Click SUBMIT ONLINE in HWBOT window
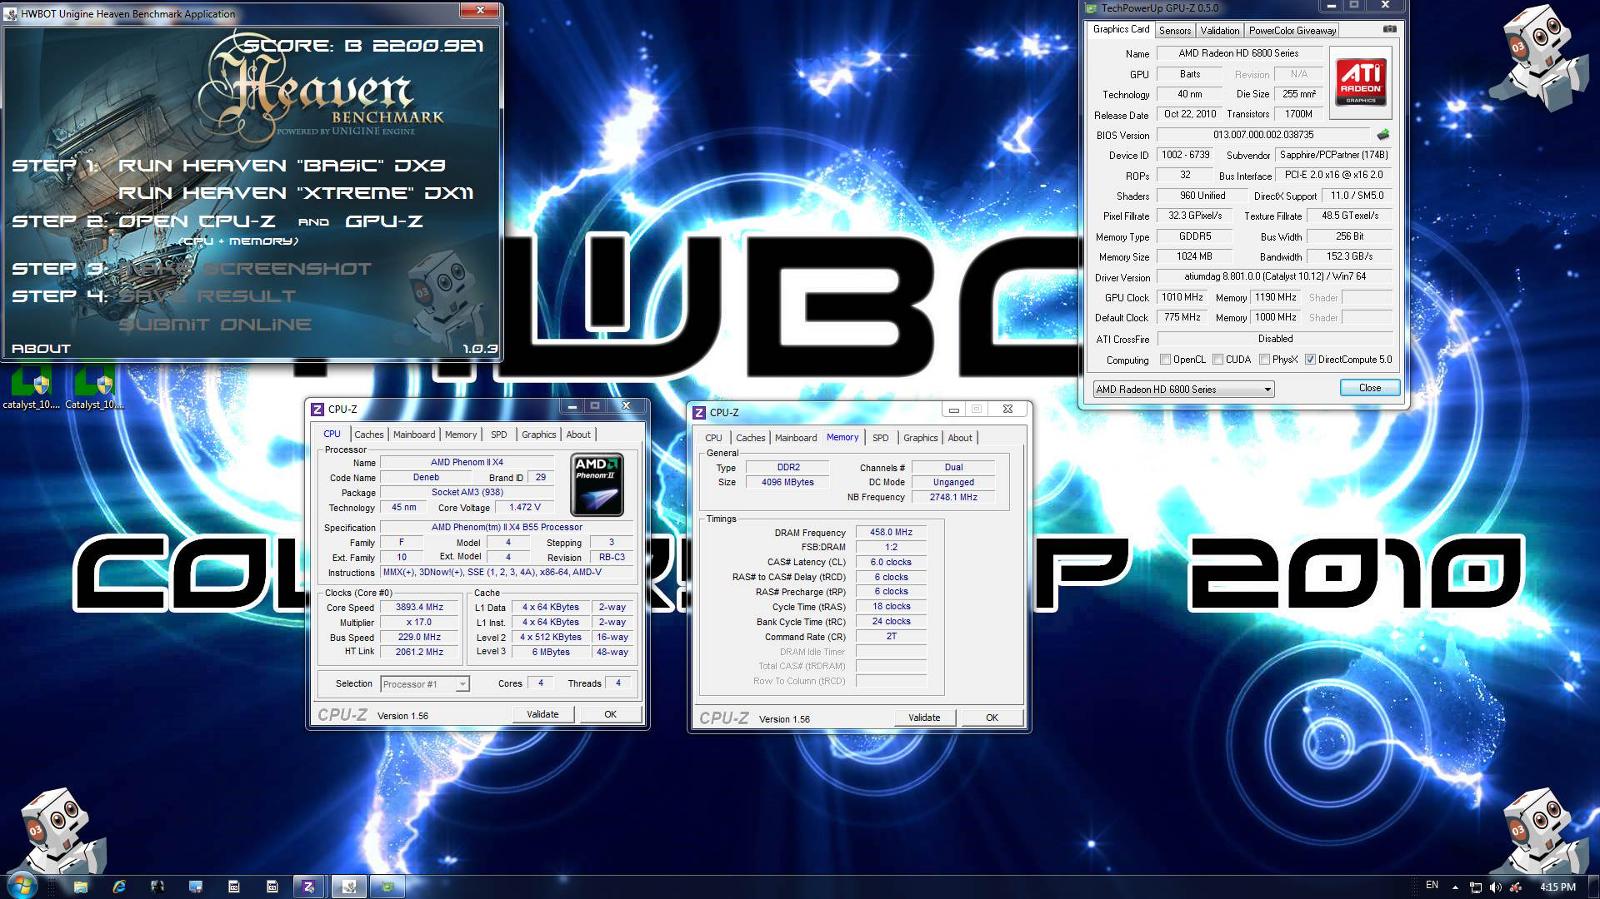The height and width of the screenshot is (899, 1600). point(215,324)
